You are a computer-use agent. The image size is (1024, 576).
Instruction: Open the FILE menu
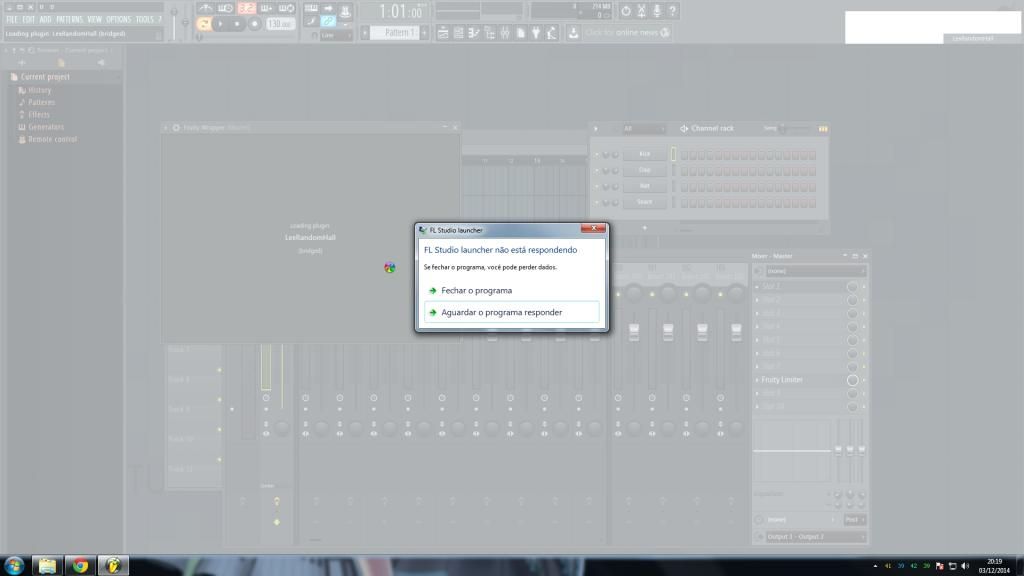pos(13,19)
